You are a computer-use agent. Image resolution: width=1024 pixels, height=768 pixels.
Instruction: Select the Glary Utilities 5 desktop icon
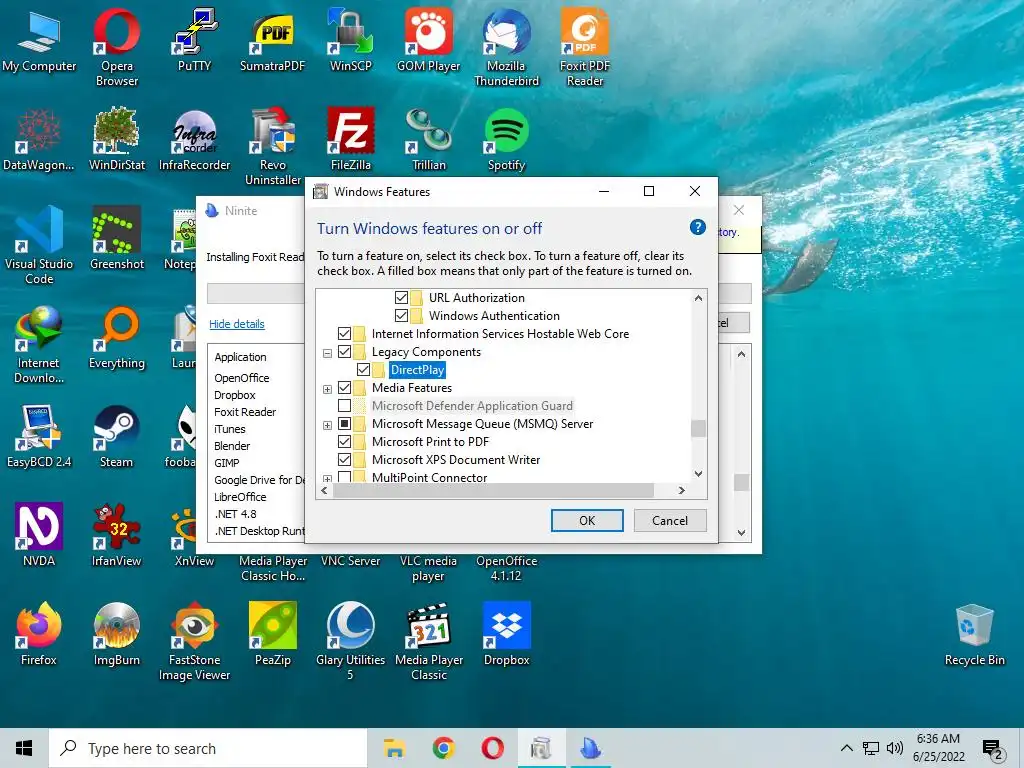pyautogui.click(x=351, y=642)
